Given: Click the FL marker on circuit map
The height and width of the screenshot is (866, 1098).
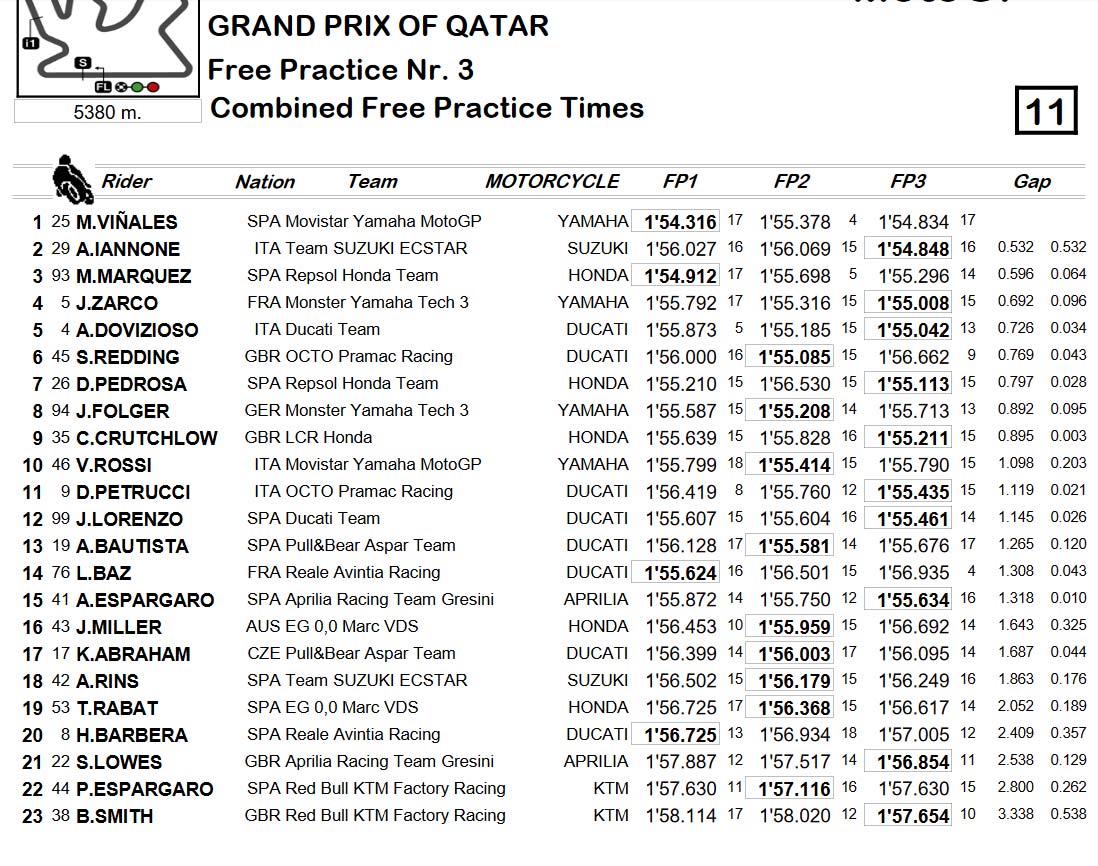Looking at the screenshot, I should [103, 87].
